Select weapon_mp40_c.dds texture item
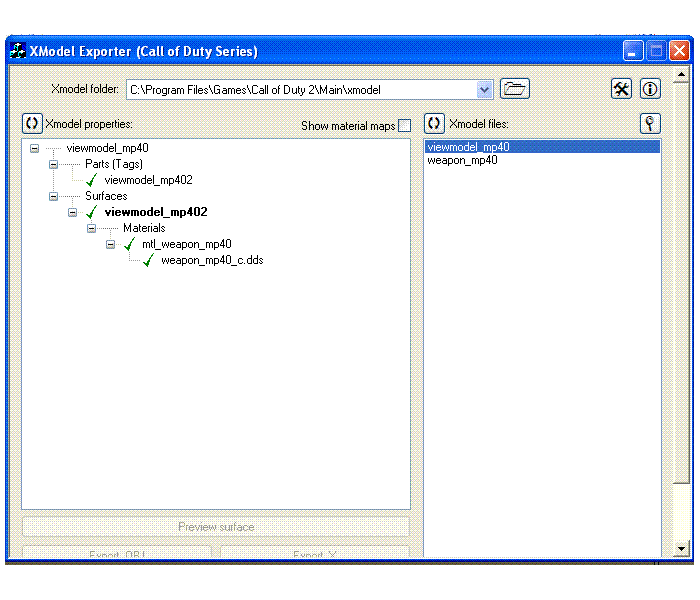The width and height of the screenshot is (700, 600). tap(212, 260)
